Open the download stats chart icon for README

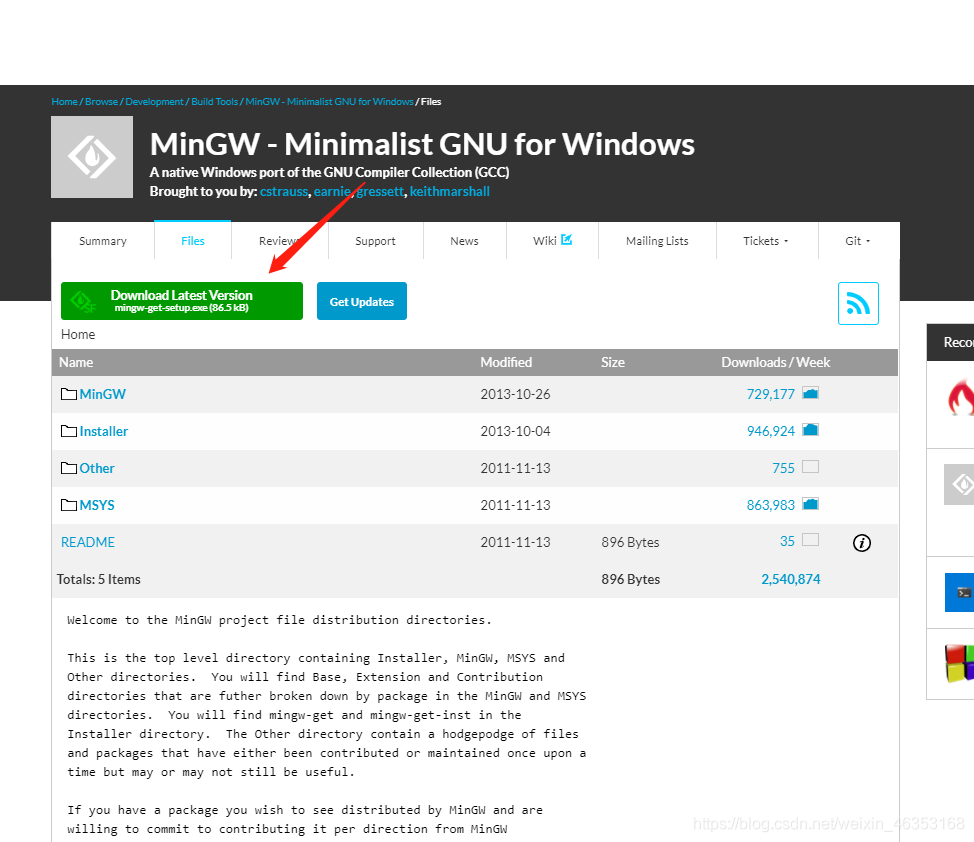click(810, 540)
